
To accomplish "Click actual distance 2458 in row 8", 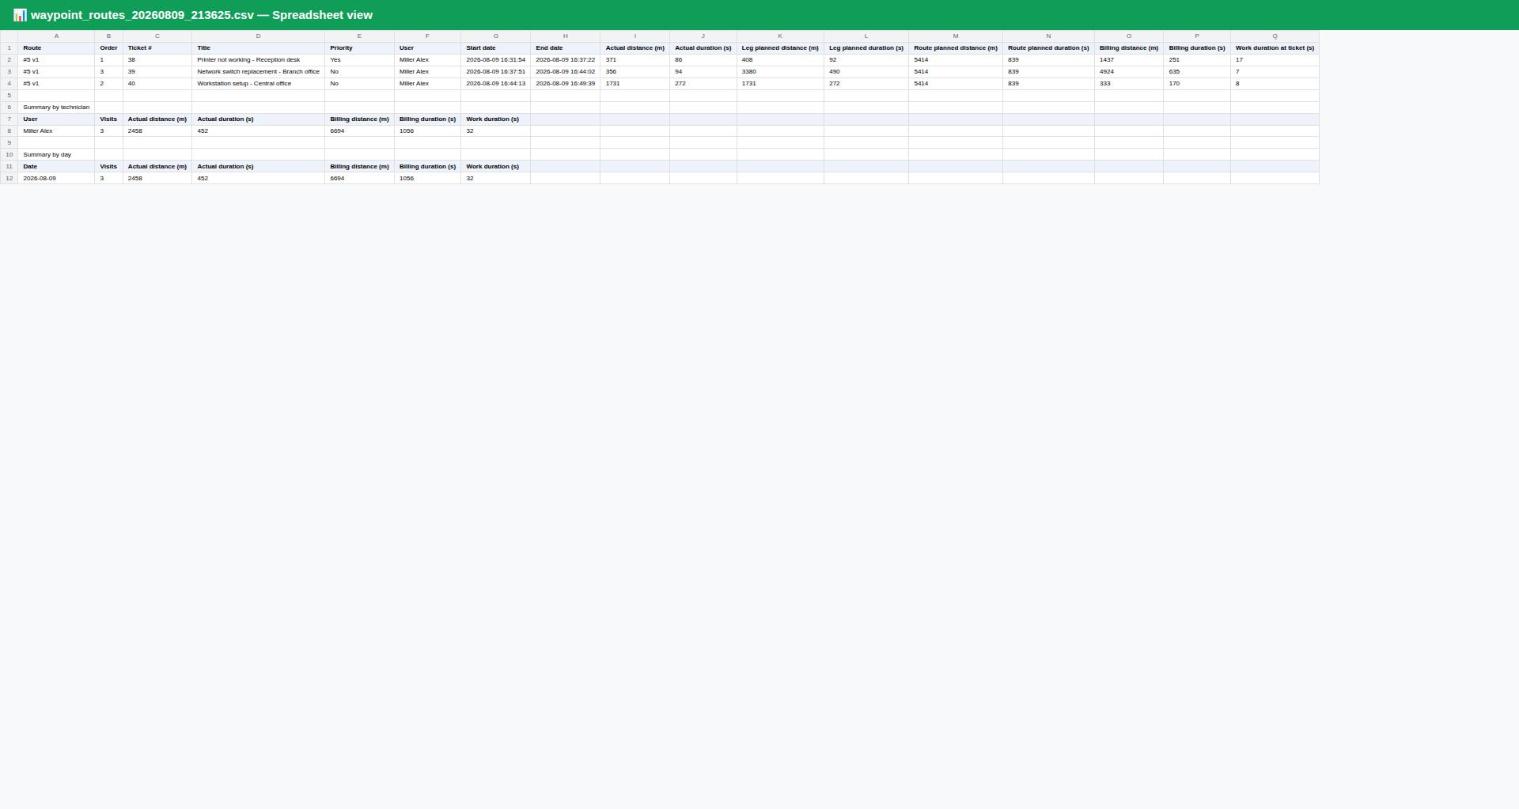I will point(157,131).
